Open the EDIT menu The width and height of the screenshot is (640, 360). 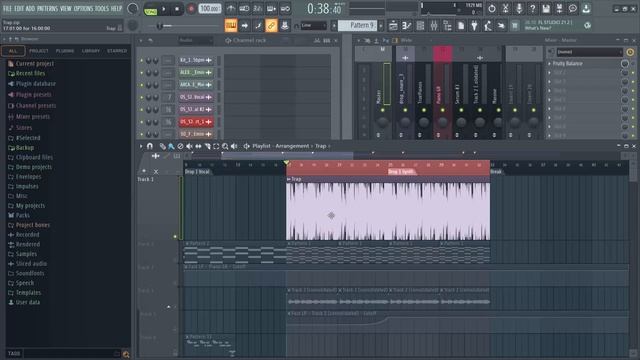[19, 8]
